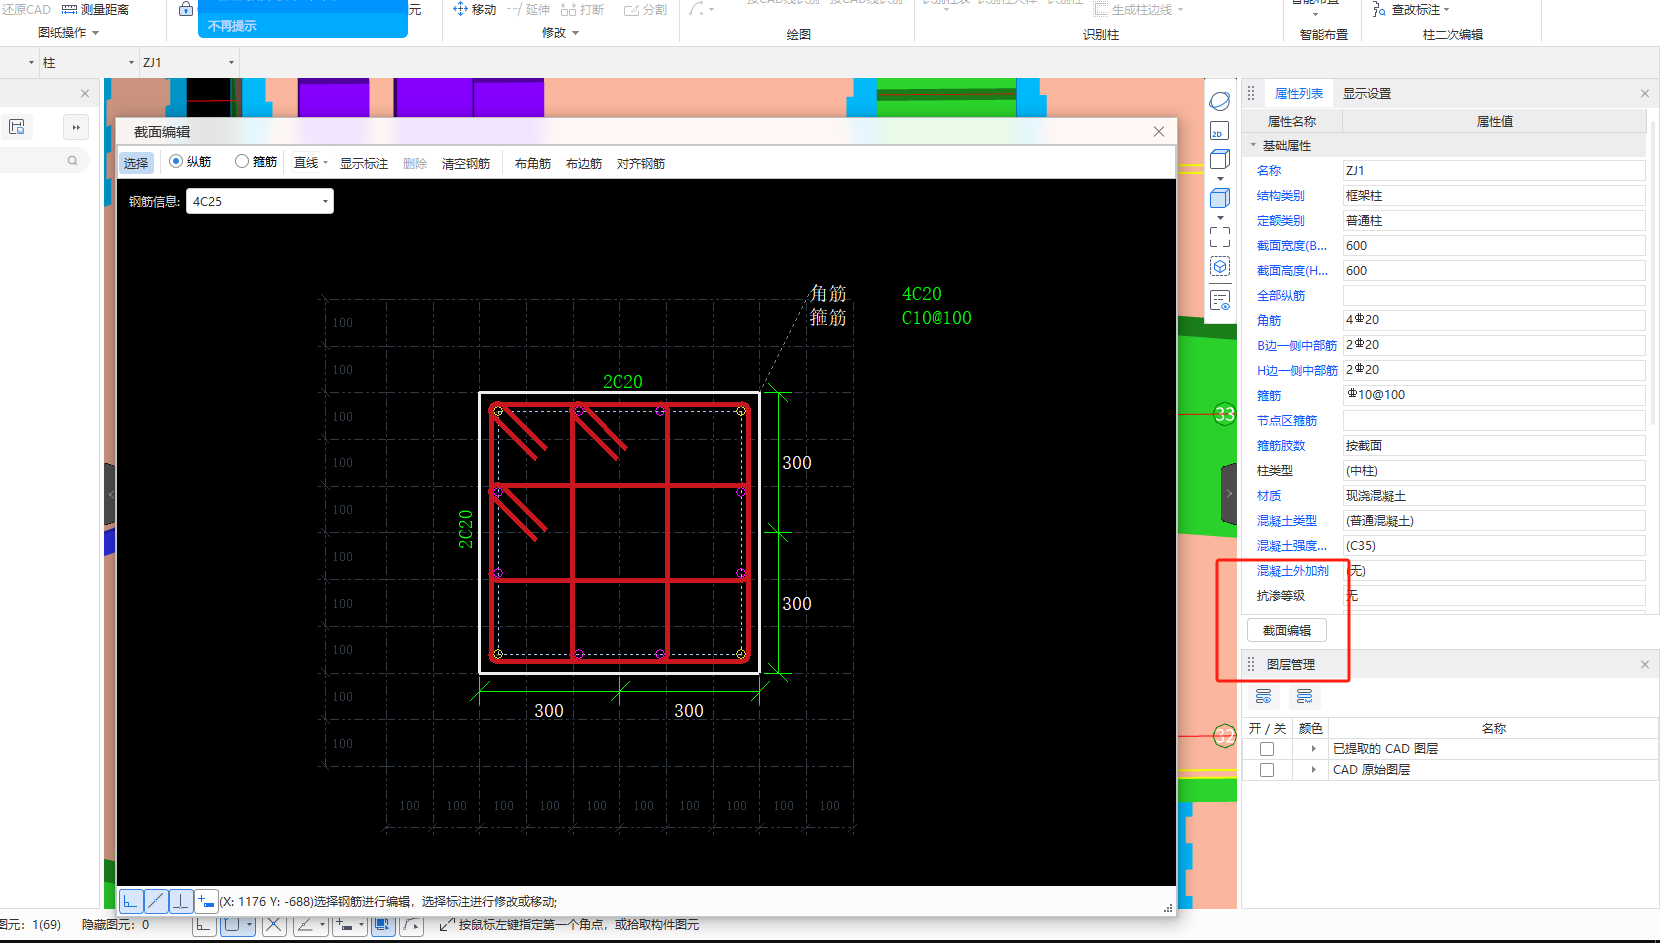Expand the 已提取的 CAD 图层 row

tap(1313, 749)
